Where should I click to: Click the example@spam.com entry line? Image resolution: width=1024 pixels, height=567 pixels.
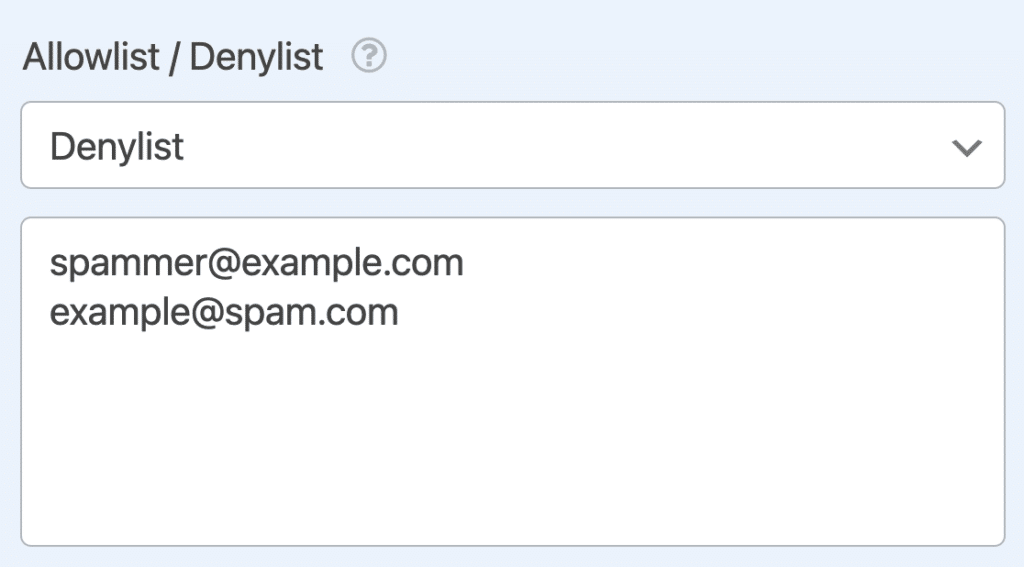pos(224,312)
